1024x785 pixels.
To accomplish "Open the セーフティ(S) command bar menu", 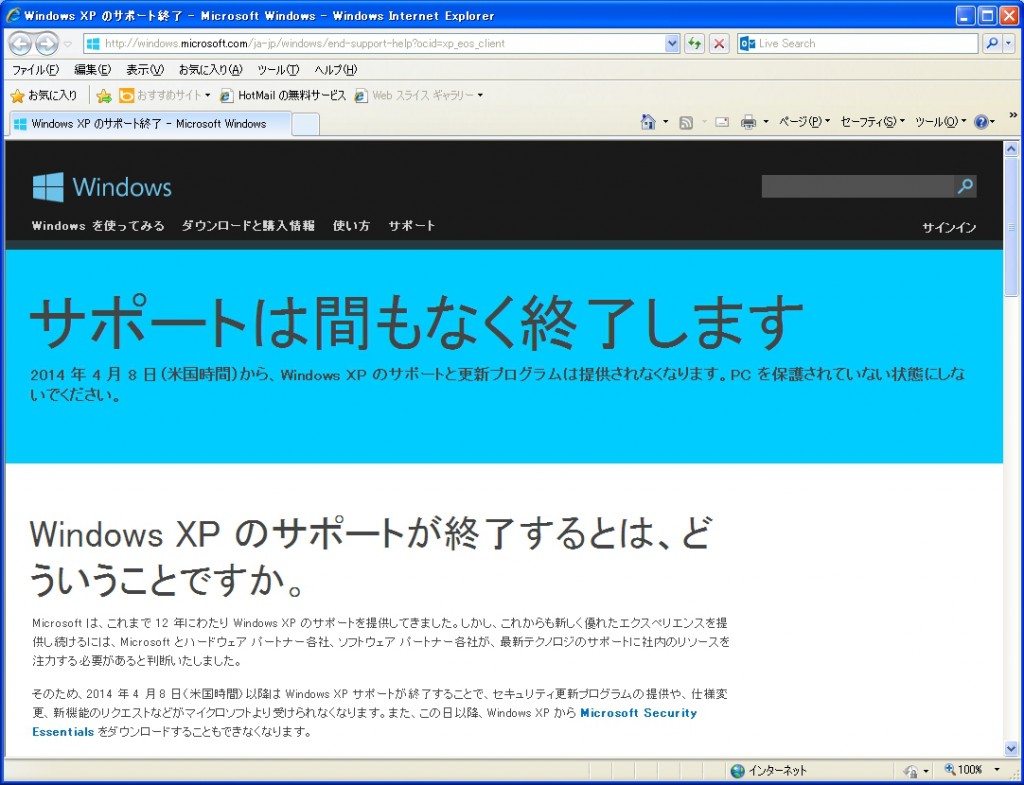I will pyautogui.click(x=872, y=122).
